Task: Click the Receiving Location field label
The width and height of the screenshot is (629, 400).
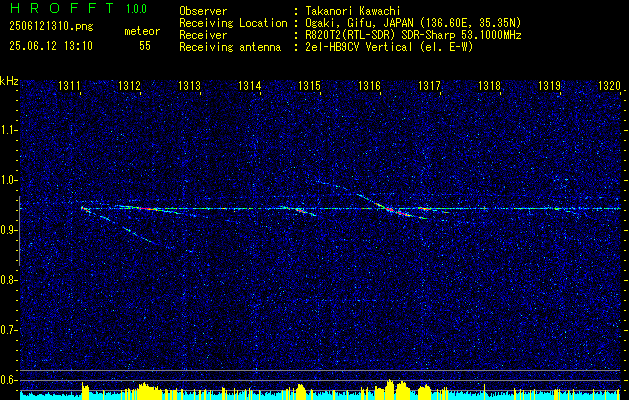Action: pyautogui.click(x=233, y=23)
